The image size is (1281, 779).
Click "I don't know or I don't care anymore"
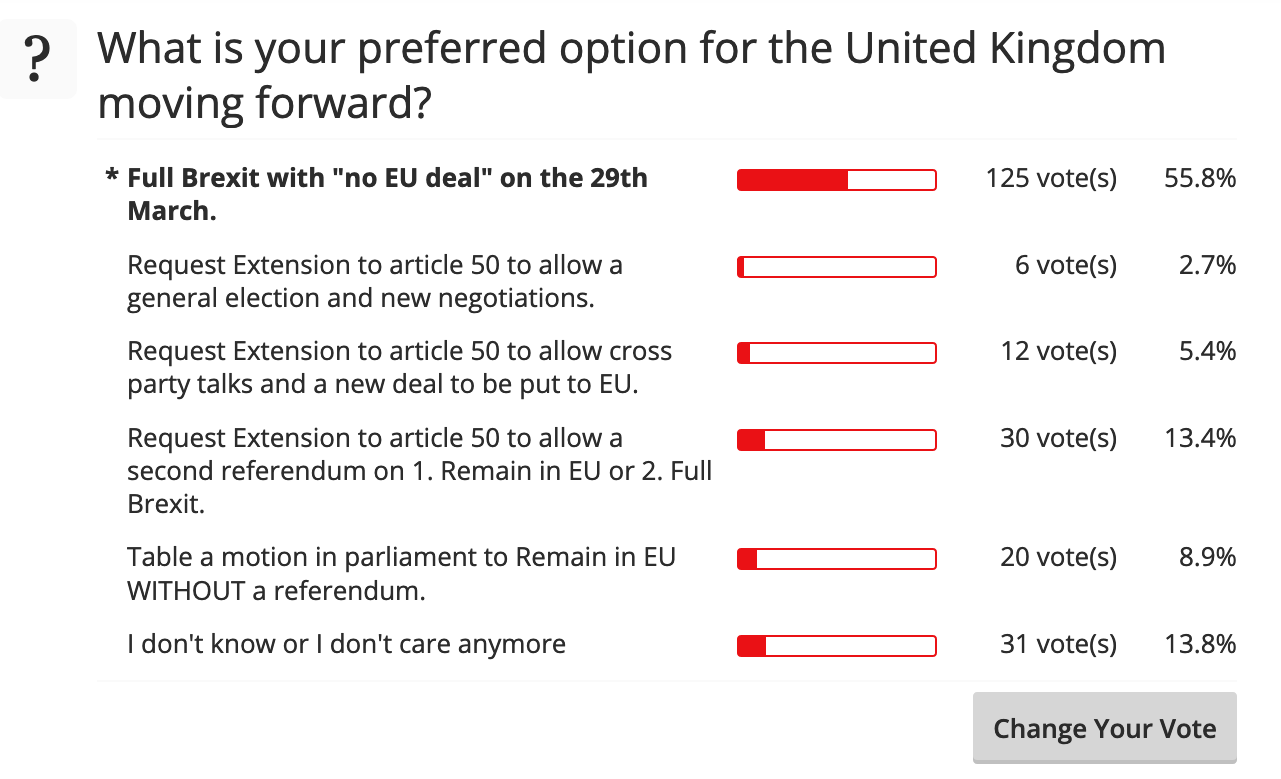click(x=346, y=644)
